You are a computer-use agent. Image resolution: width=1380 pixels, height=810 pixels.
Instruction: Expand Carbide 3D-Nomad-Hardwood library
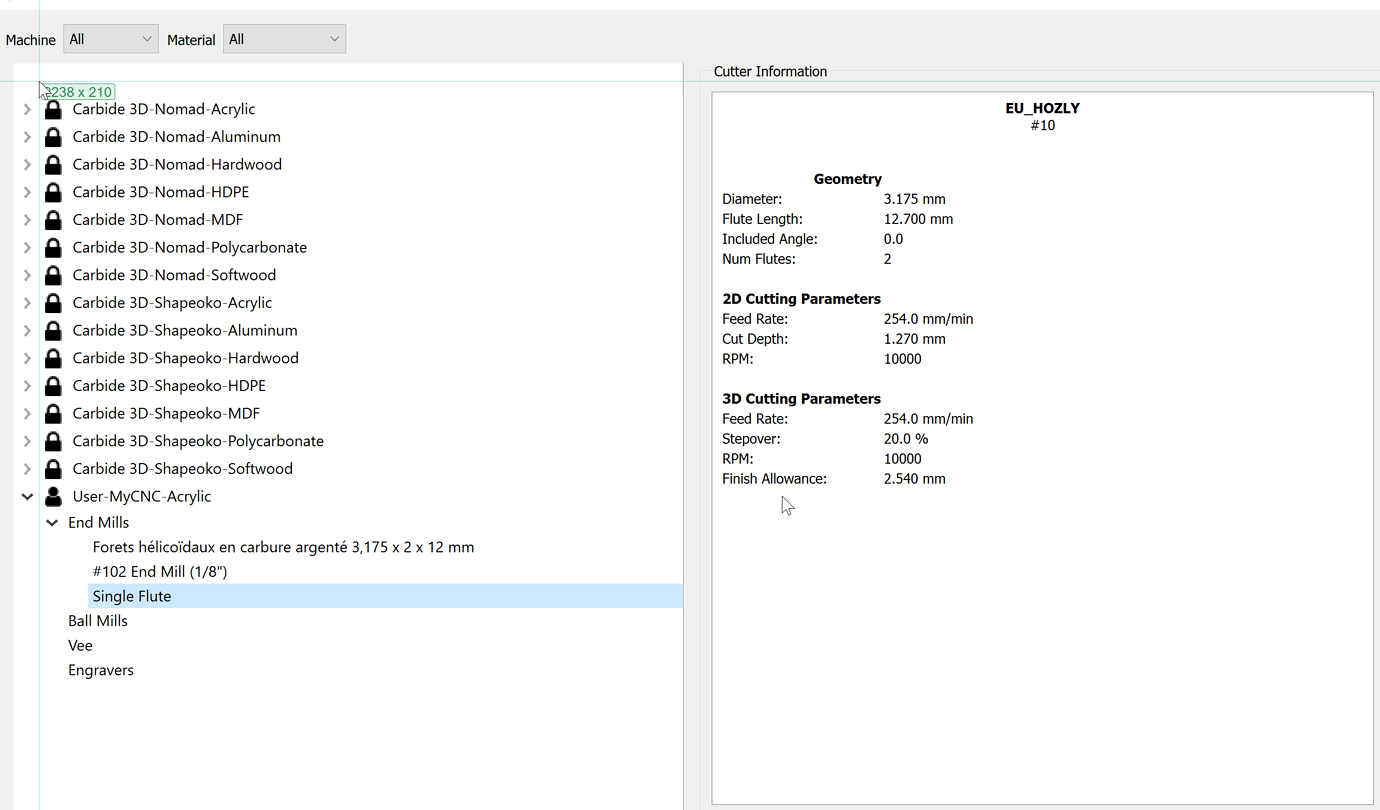click(x=27, y=164)
